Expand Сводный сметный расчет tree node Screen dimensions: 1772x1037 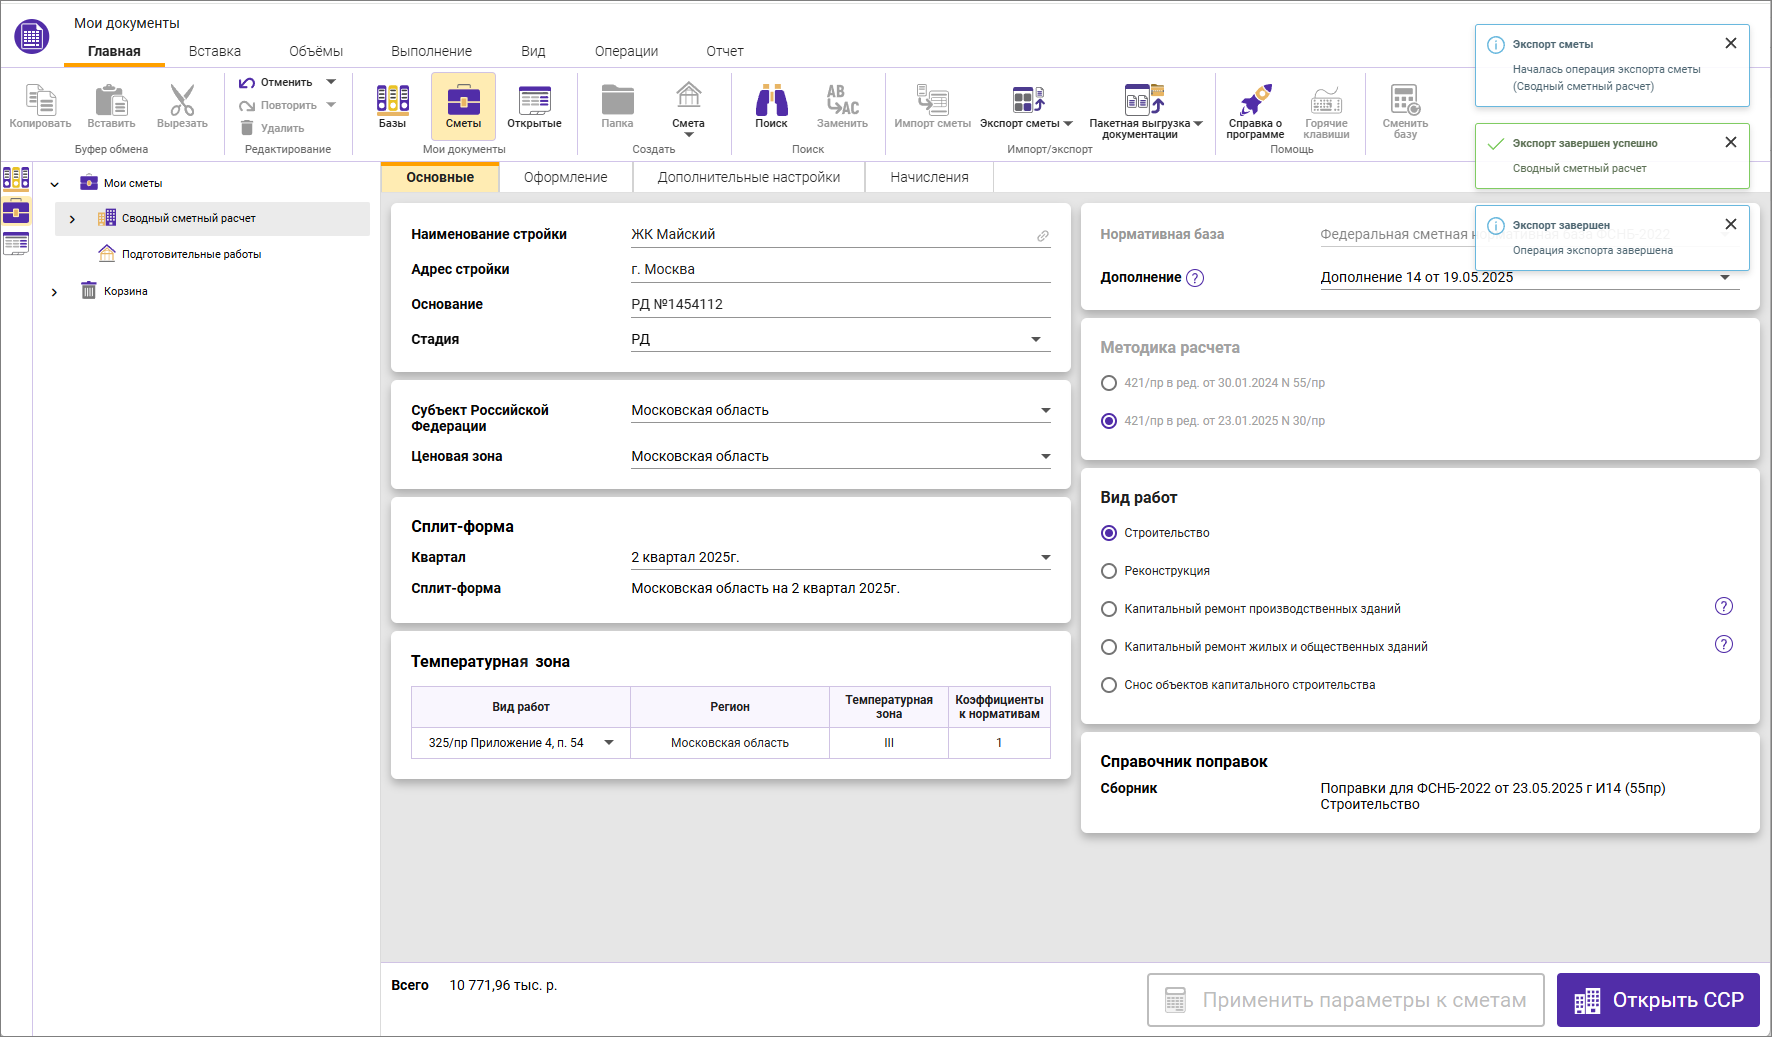72,219
